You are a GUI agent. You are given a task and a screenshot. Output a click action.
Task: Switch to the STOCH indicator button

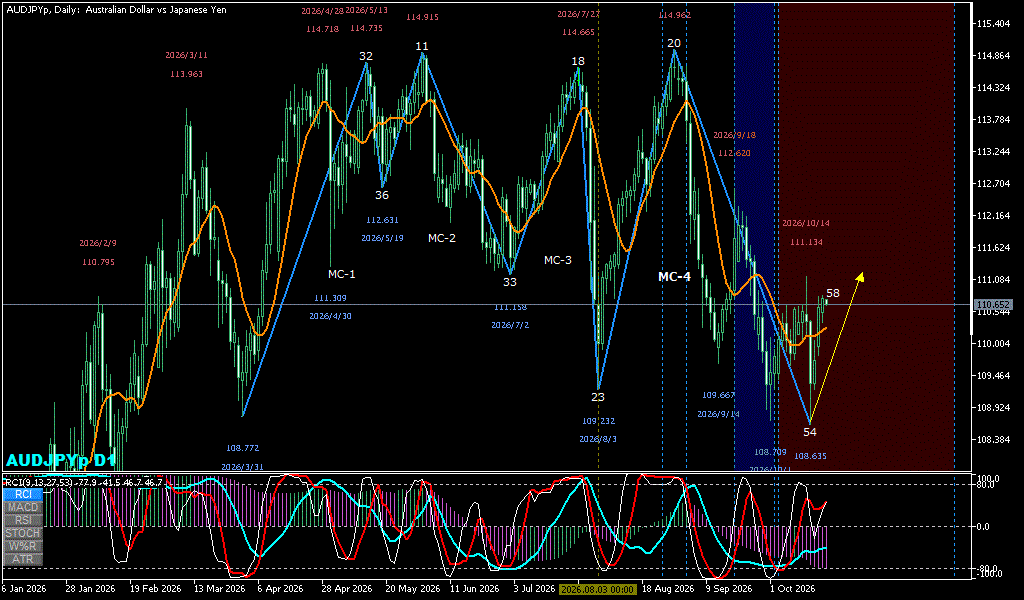23,533
